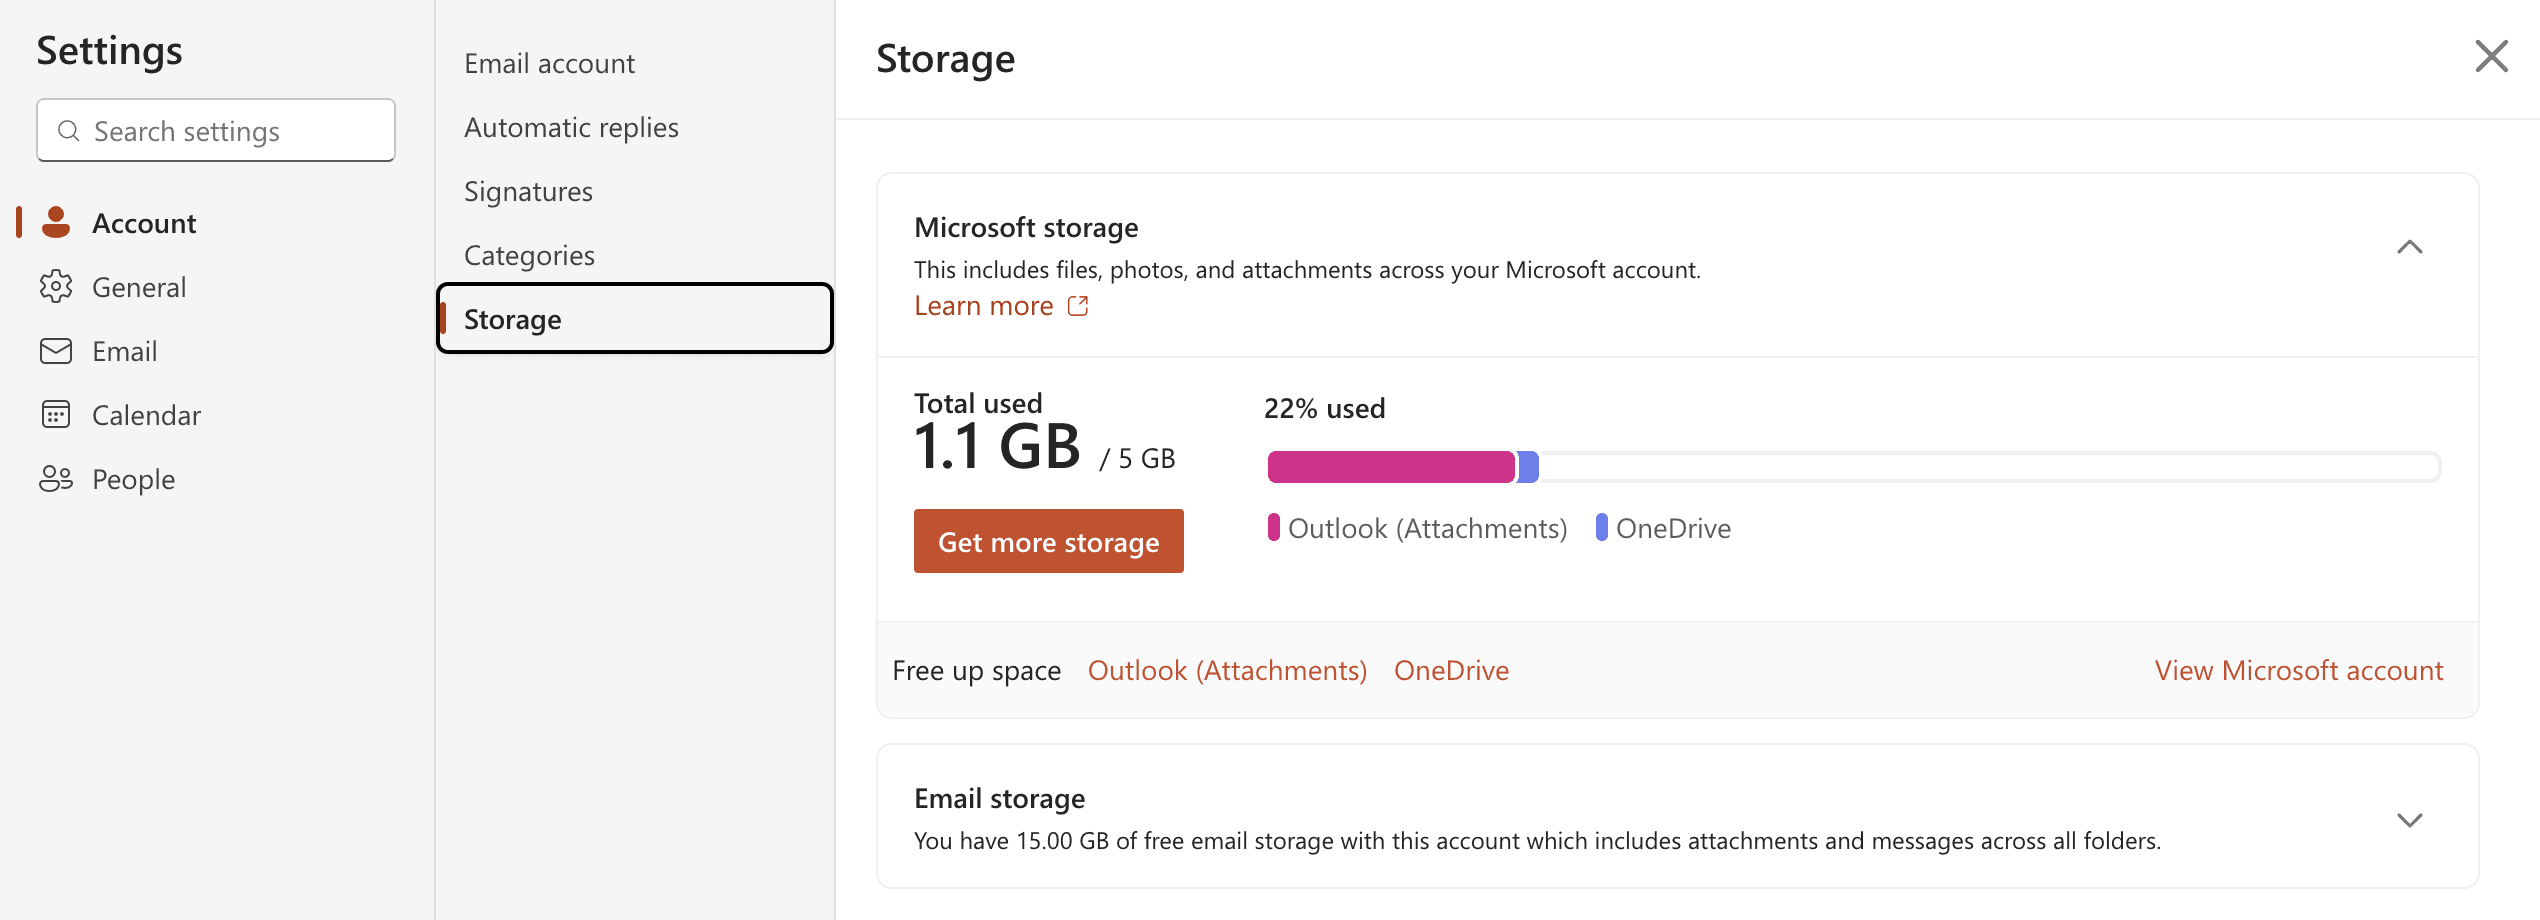
Task: Click the Email envelope icon
Action: 56,351
